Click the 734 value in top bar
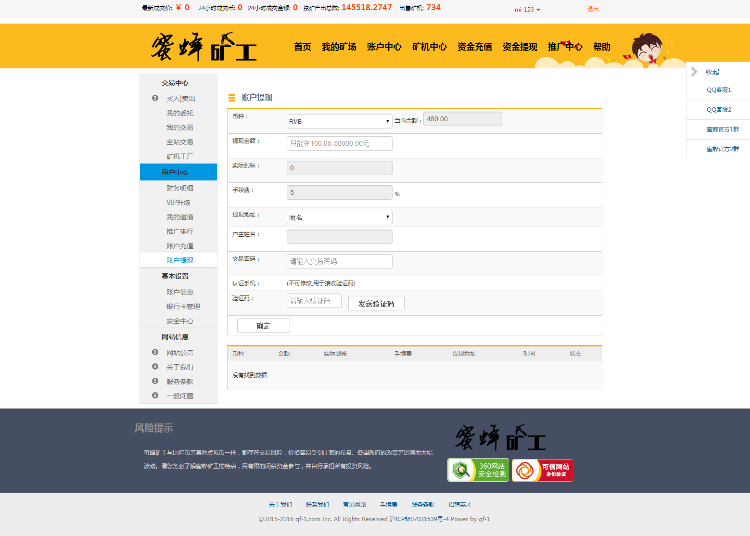This screenshot has width=750, height=536. [x=433, y=7]
